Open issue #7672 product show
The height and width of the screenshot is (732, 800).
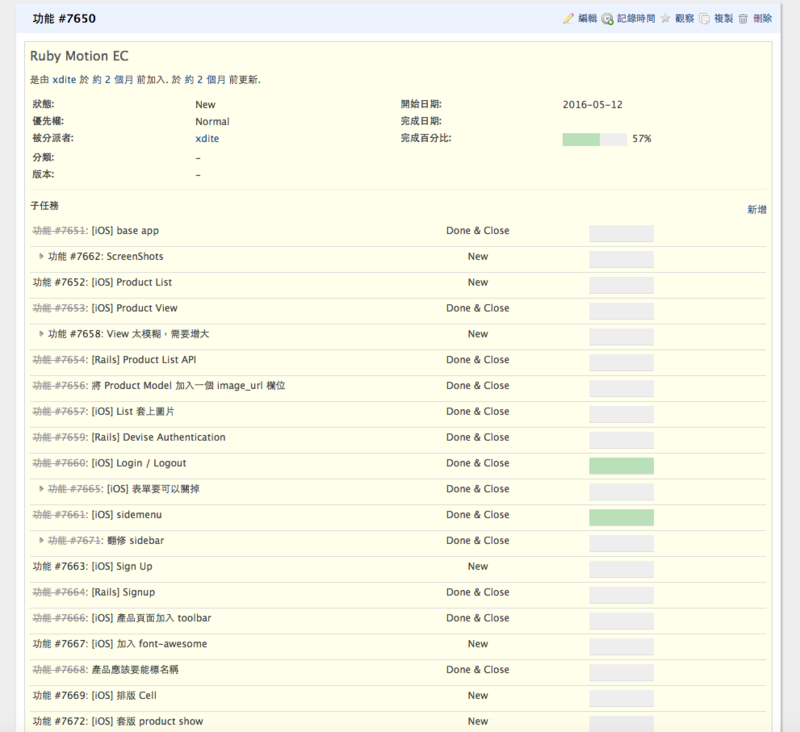coord(60,721)
